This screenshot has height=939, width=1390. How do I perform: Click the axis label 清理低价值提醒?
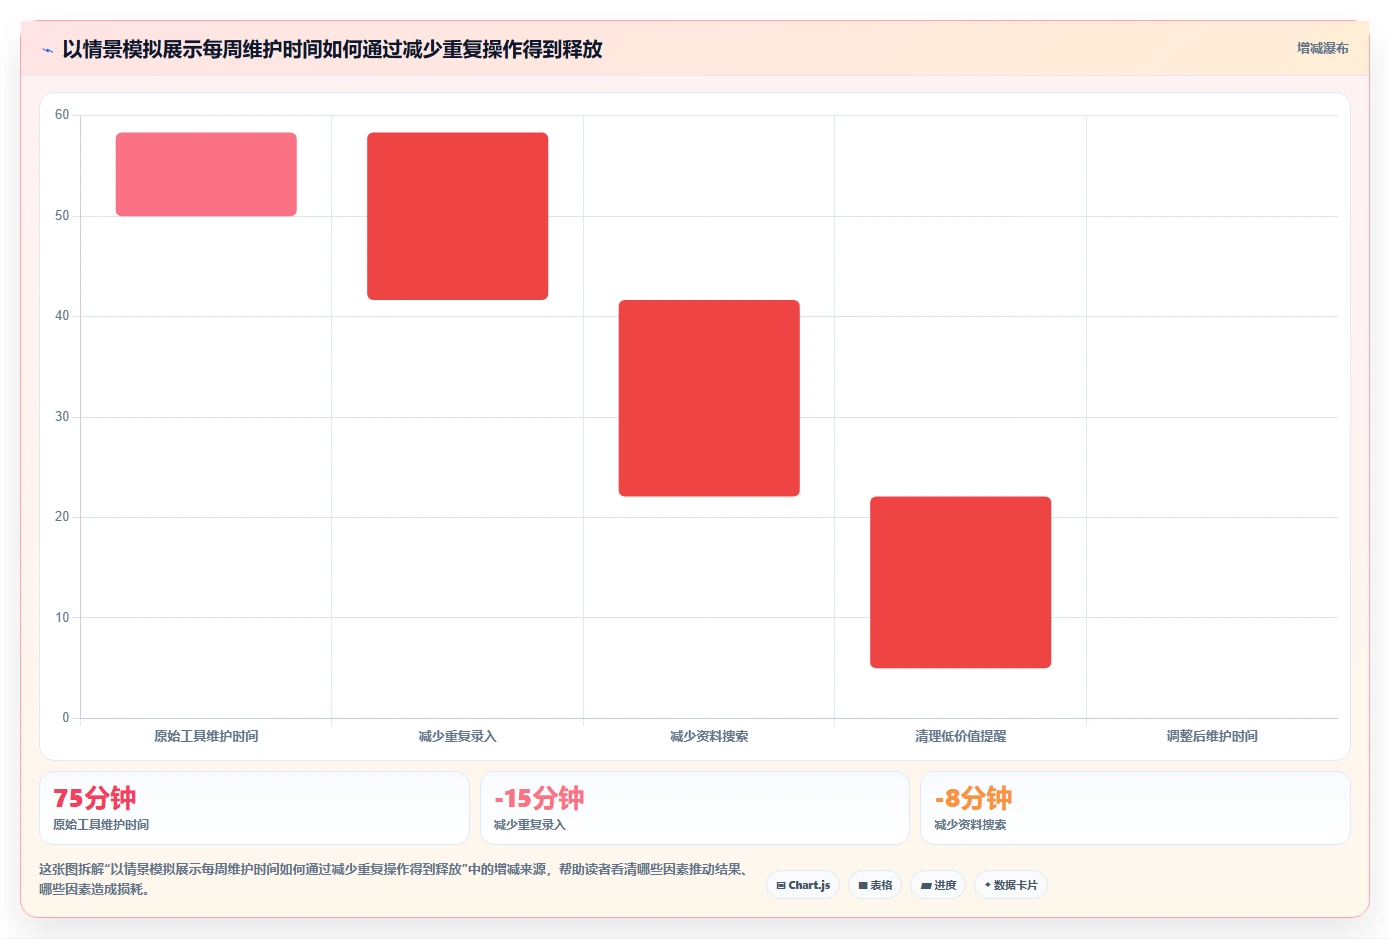(x=960, y=736)
